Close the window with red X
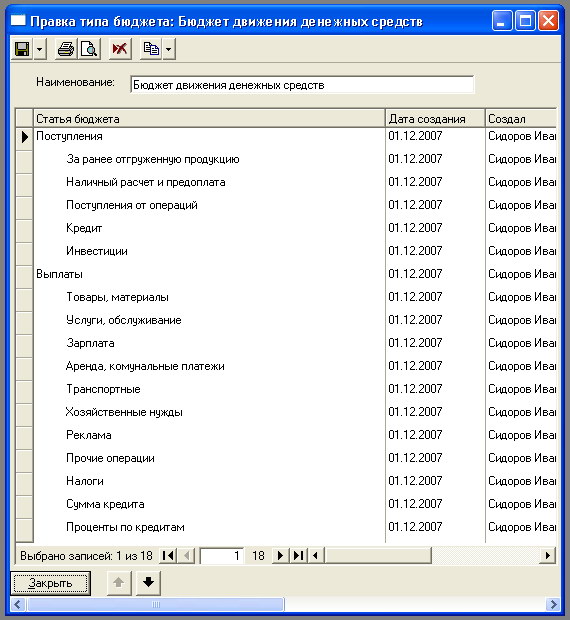The width and height of the screenshot is (570, 620). click(549, 21)
